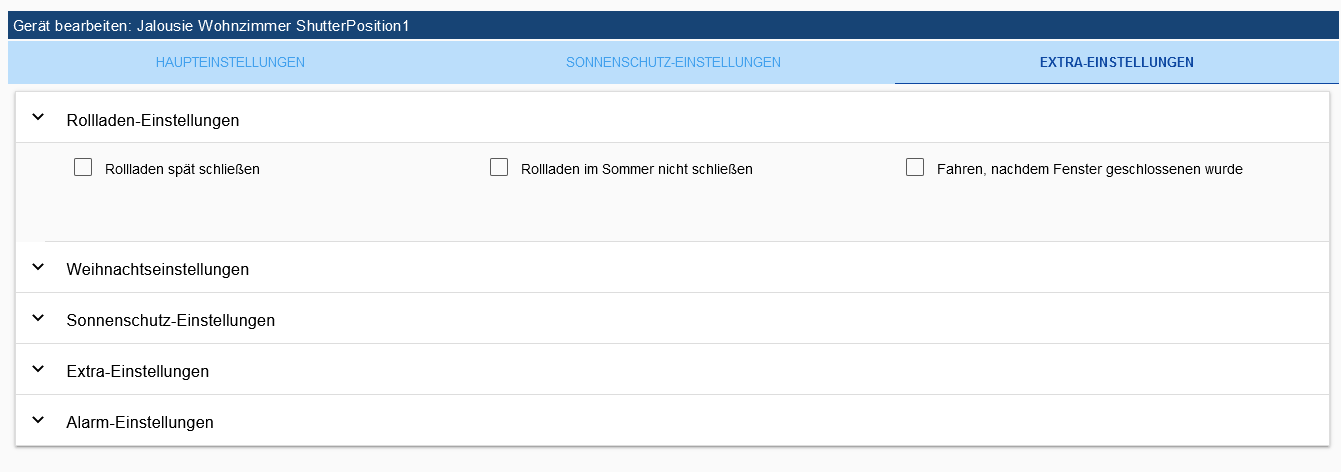This screenshot has height=472, width=1341.
Task: Enable the 'Rollladen spät schließen' checkbox
Action: point(83,167)
